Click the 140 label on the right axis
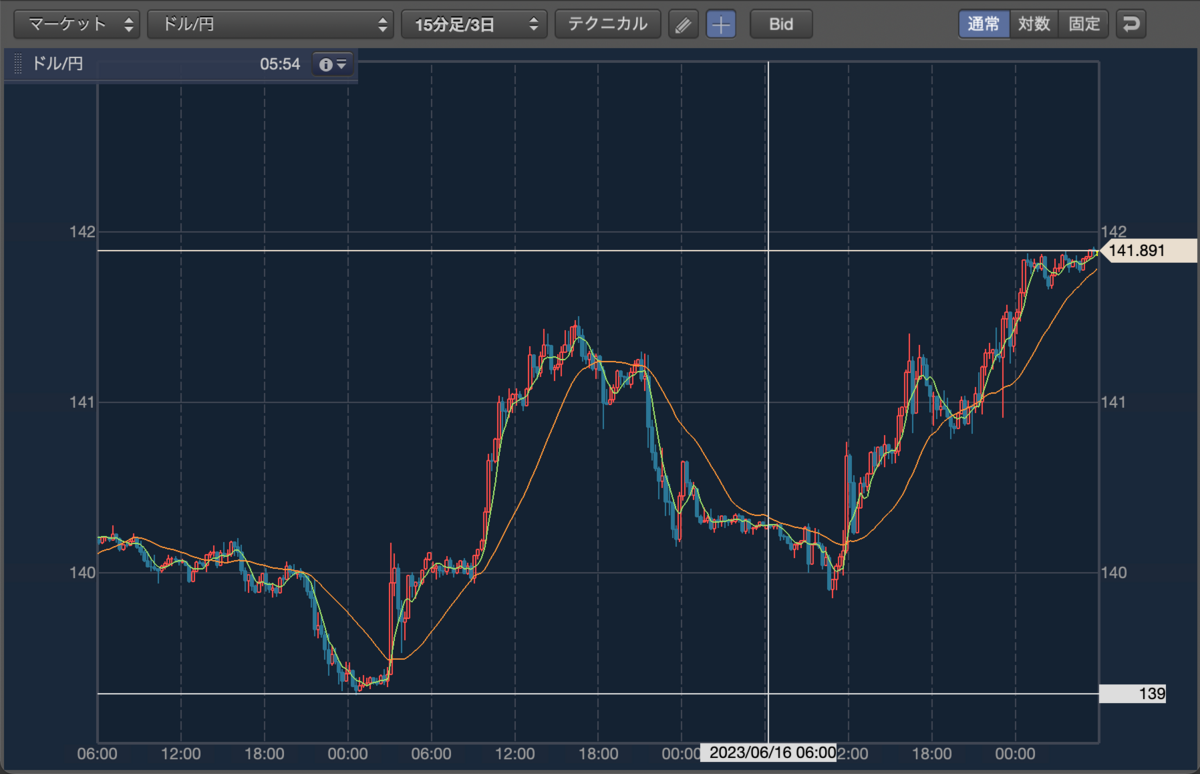 1113,573
